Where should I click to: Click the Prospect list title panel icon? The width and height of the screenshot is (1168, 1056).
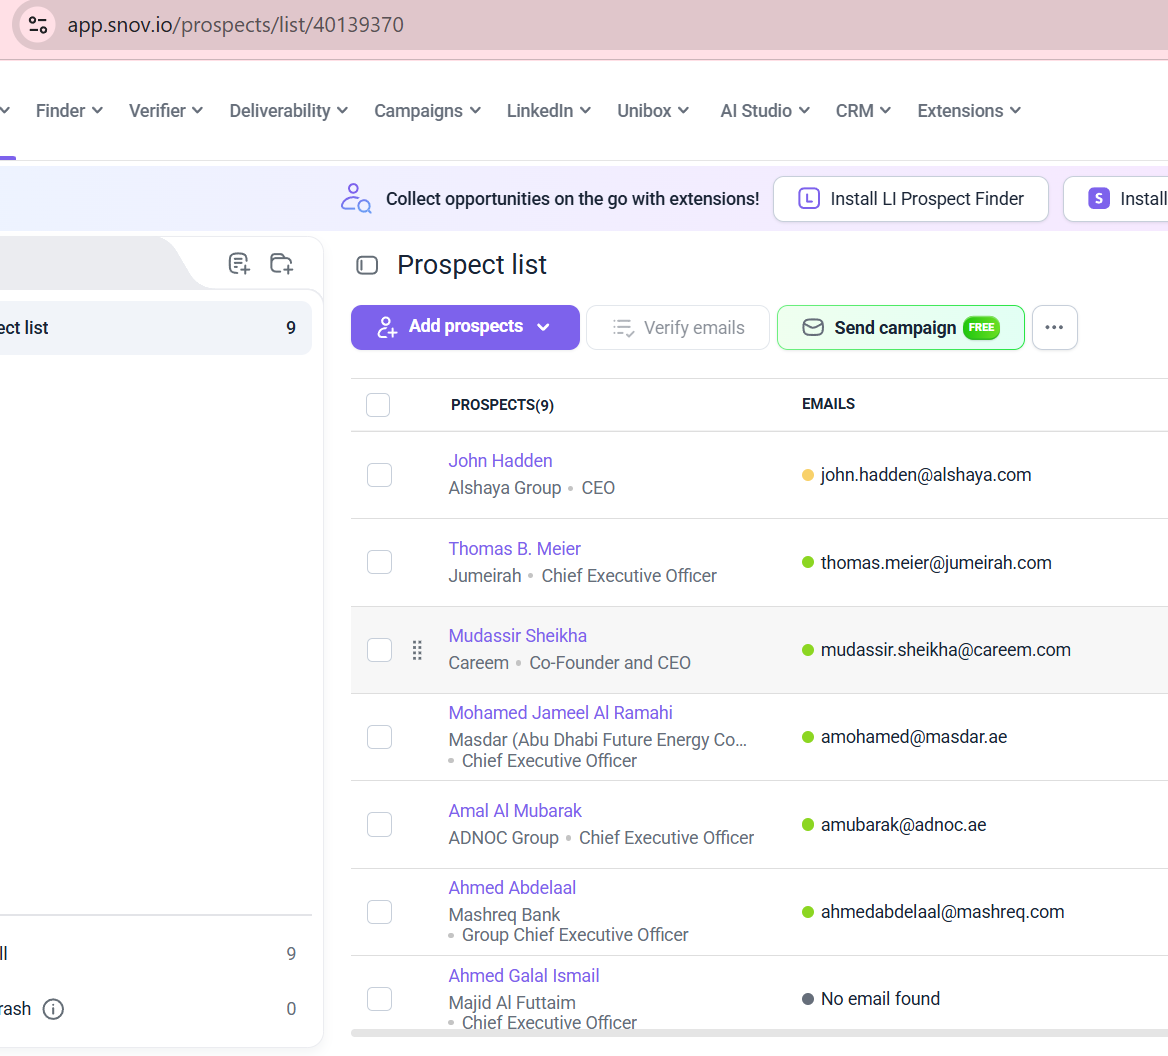367,265
